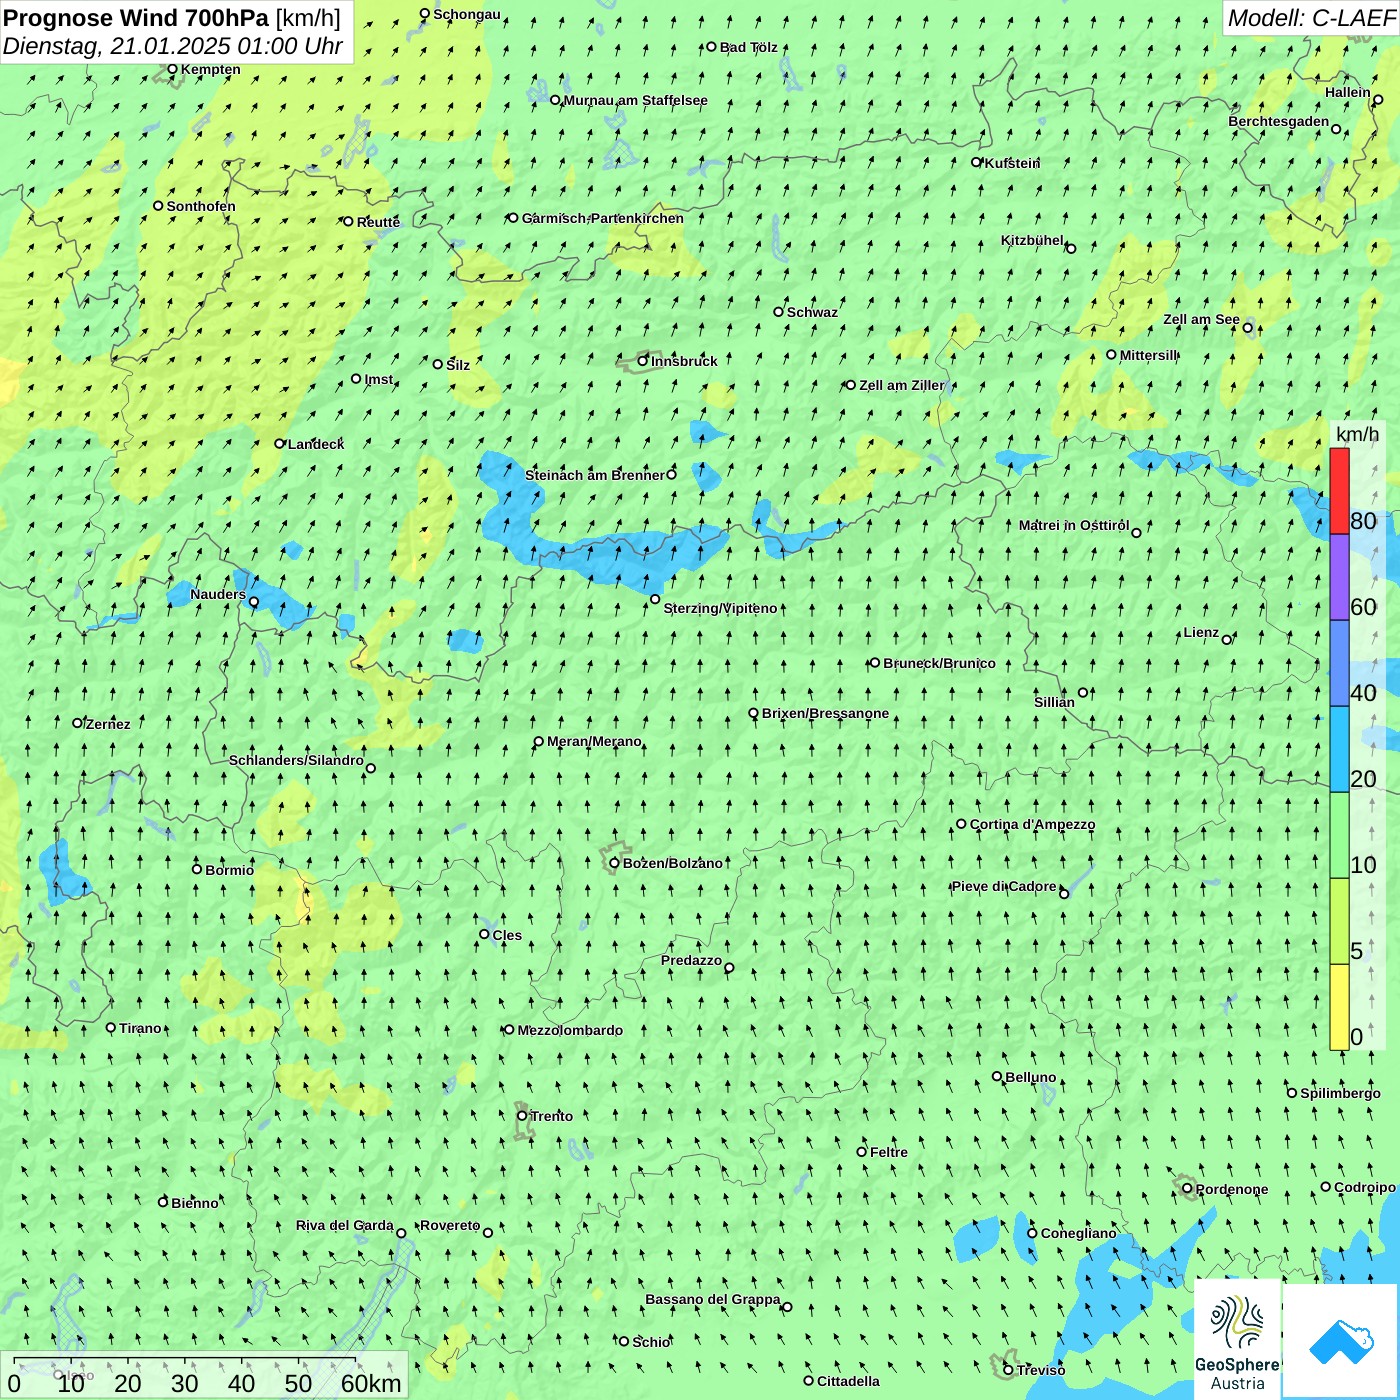Click the Zernez label
Screen dimensions: 1400x1400
pos(108,724)
